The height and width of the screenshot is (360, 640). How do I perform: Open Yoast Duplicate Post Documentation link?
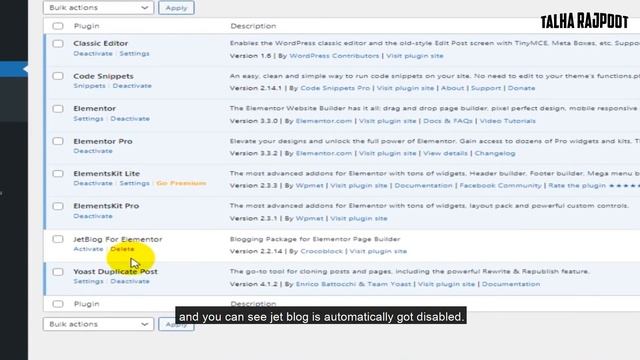point(511,284)
